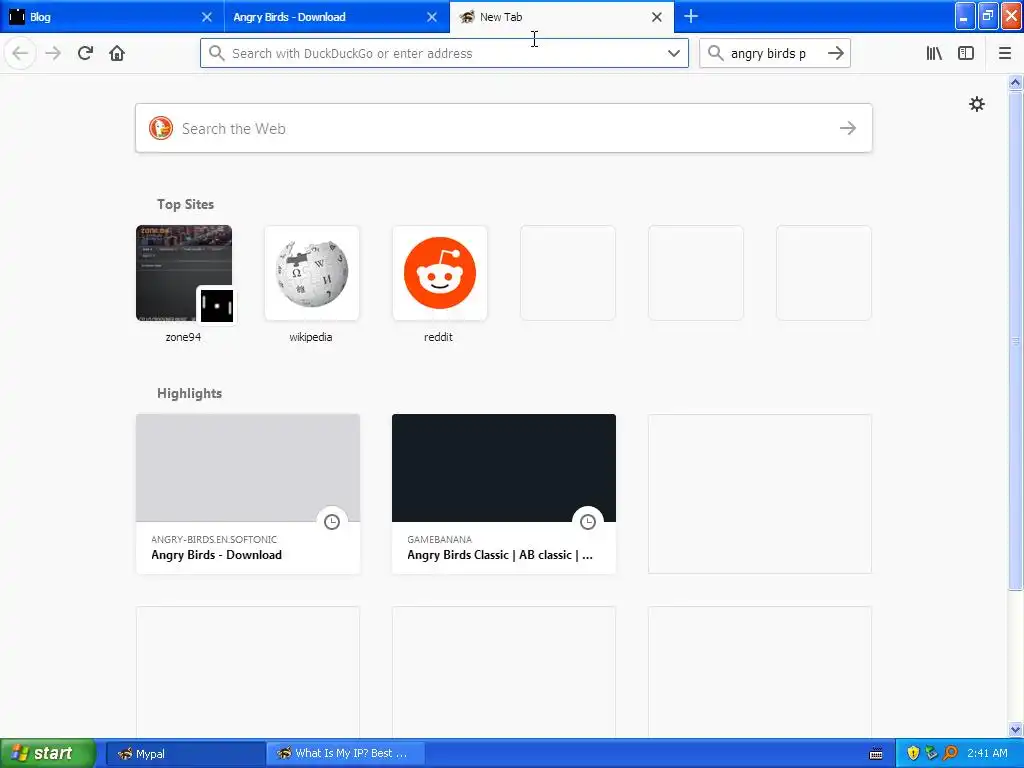Click scrollbar up arrow
Screen dimensions: 1024x768
click(x=1015, y=82)
